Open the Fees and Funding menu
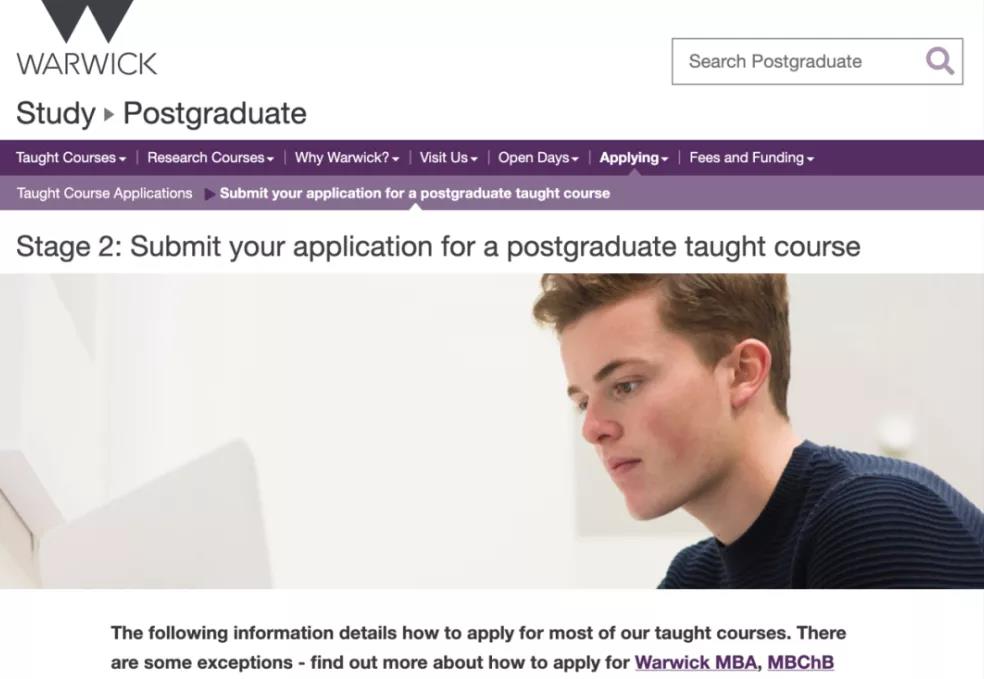This screenshot has width=984, height=679. pos(752,158)
